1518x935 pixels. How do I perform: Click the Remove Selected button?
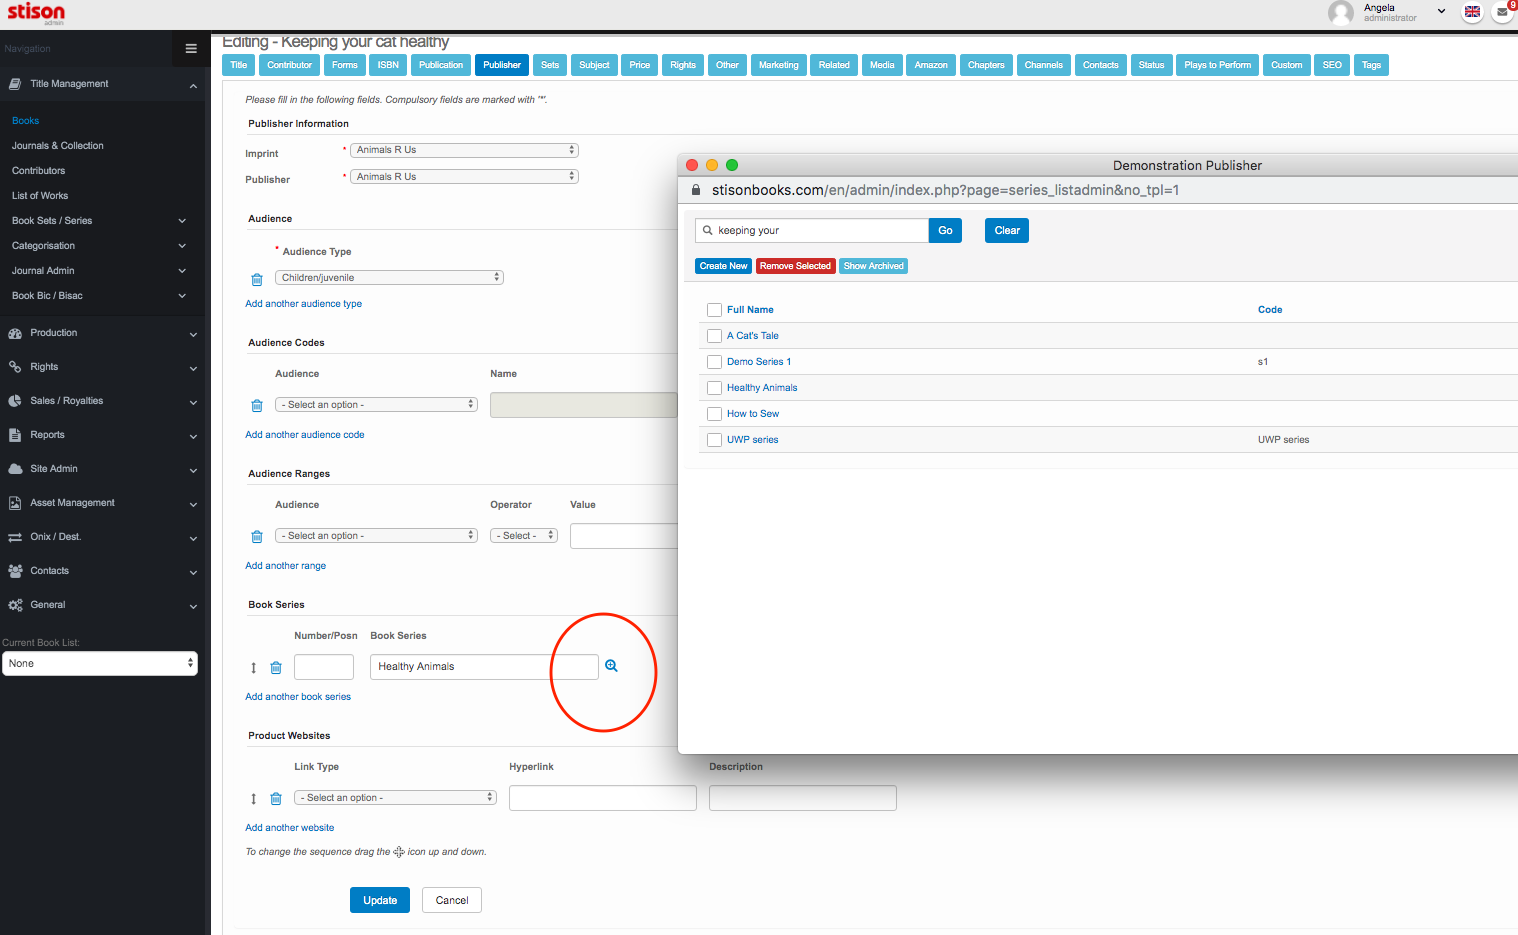795,266
